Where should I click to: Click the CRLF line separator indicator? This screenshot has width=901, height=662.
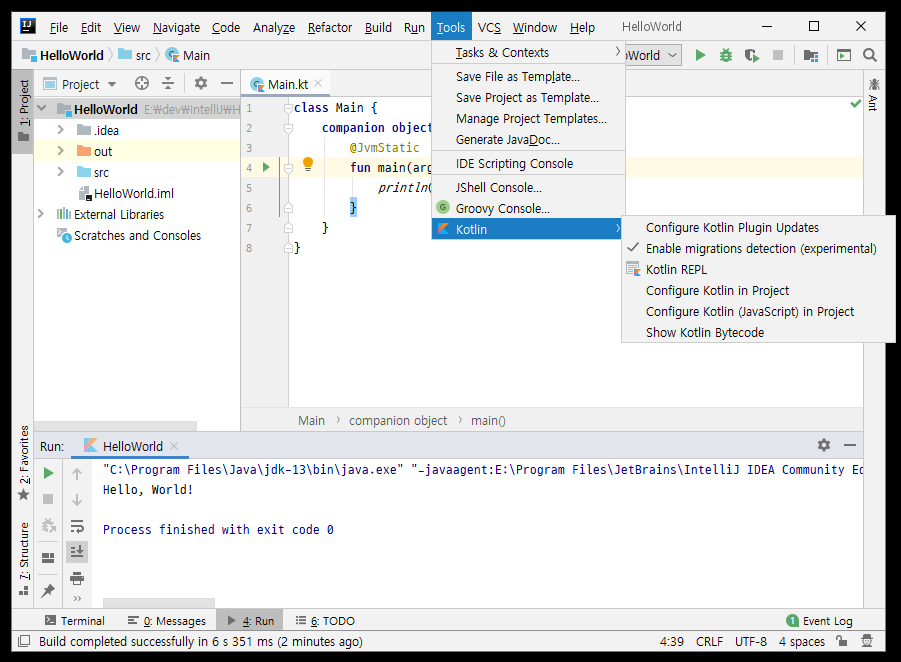coord(709,641)
